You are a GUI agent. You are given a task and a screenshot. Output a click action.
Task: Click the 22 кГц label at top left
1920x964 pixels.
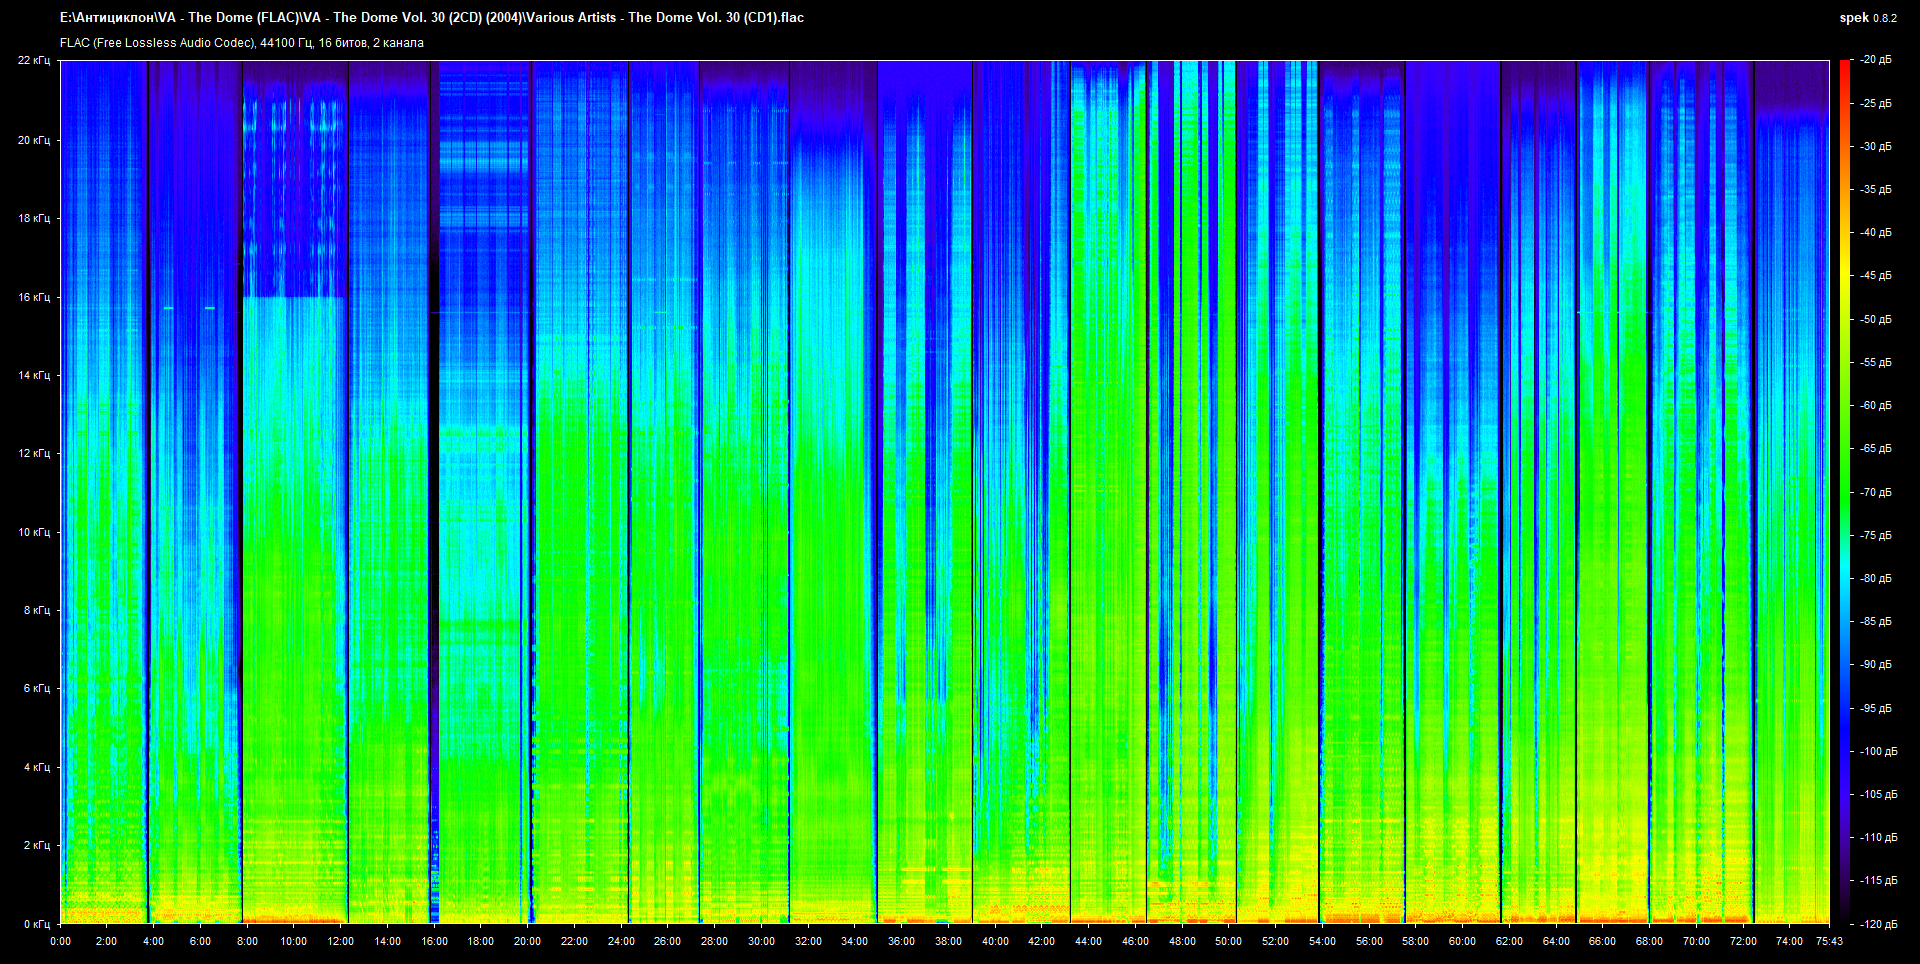pyautogui.click(x=33, y=60)
